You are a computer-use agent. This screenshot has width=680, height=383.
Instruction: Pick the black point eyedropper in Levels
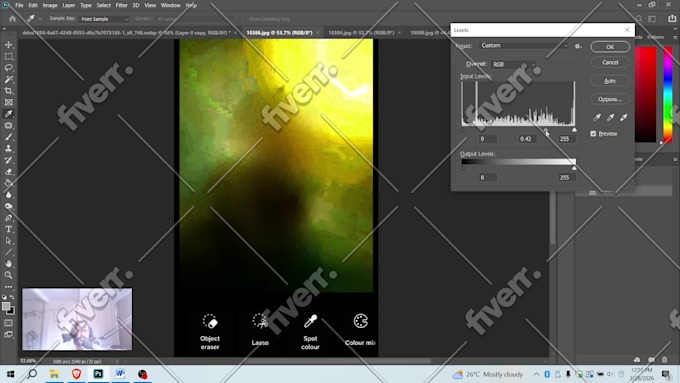[x=597, y=117]
